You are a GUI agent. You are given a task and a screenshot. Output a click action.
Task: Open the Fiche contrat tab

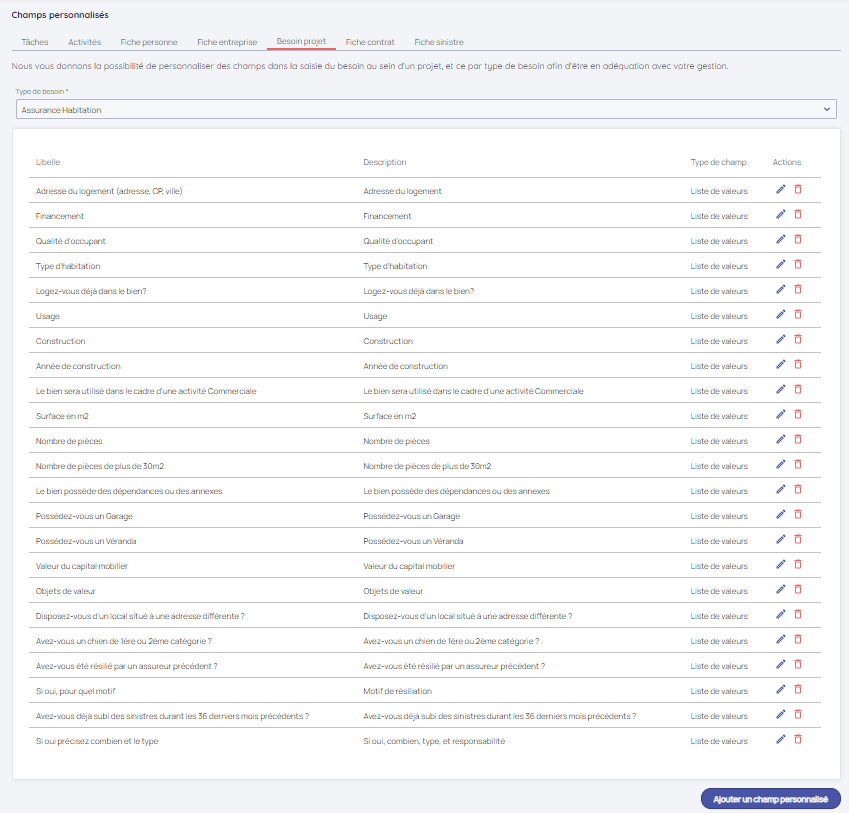[370, 42]
